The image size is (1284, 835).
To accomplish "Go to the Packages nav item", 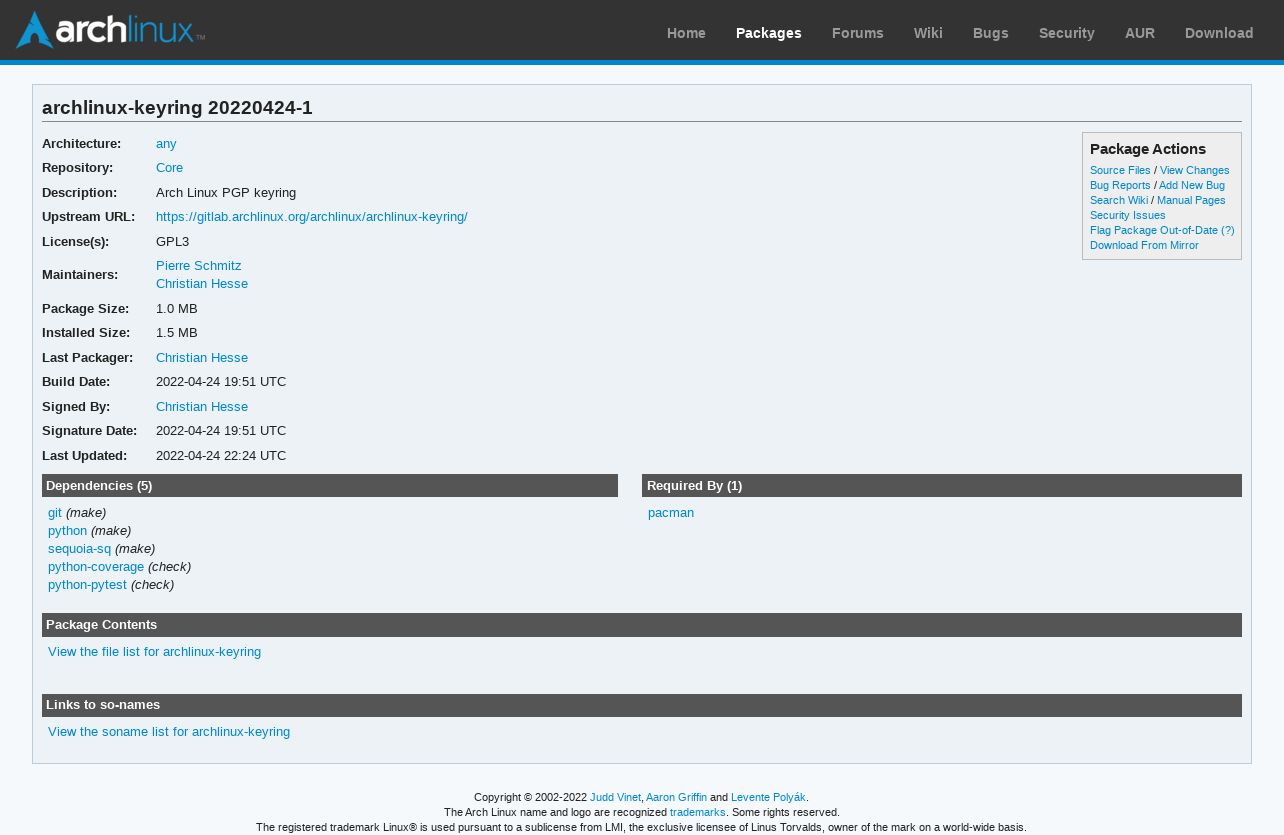I will 768,33.
